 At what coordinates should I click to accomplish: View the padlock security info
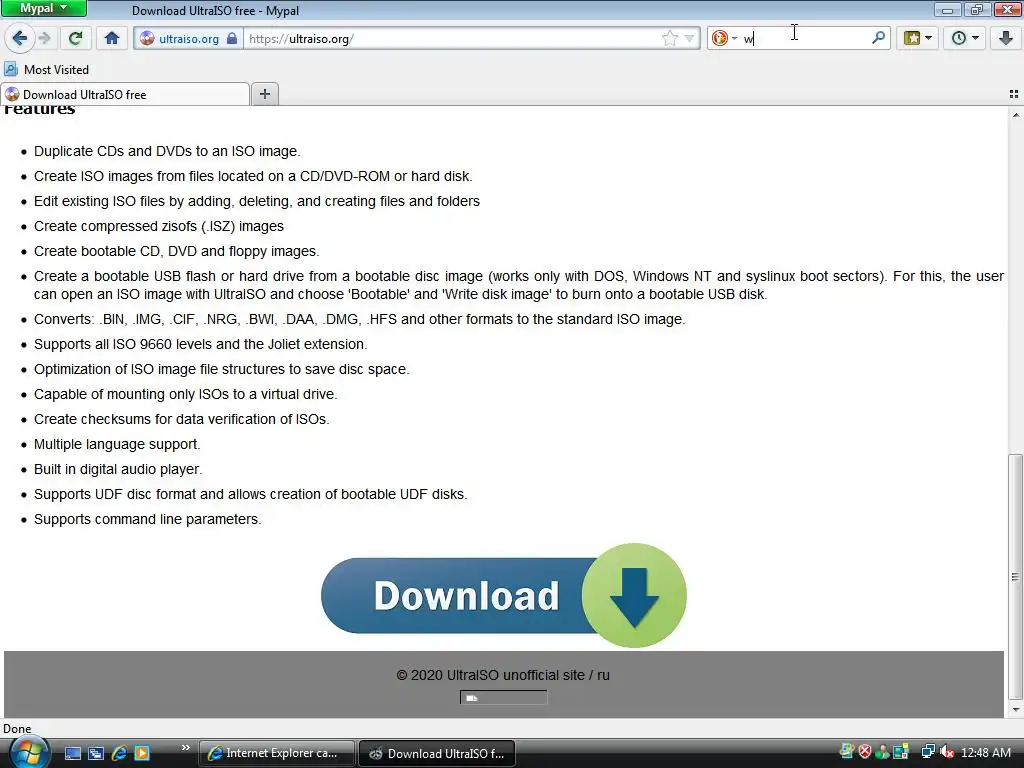(232, 39)
